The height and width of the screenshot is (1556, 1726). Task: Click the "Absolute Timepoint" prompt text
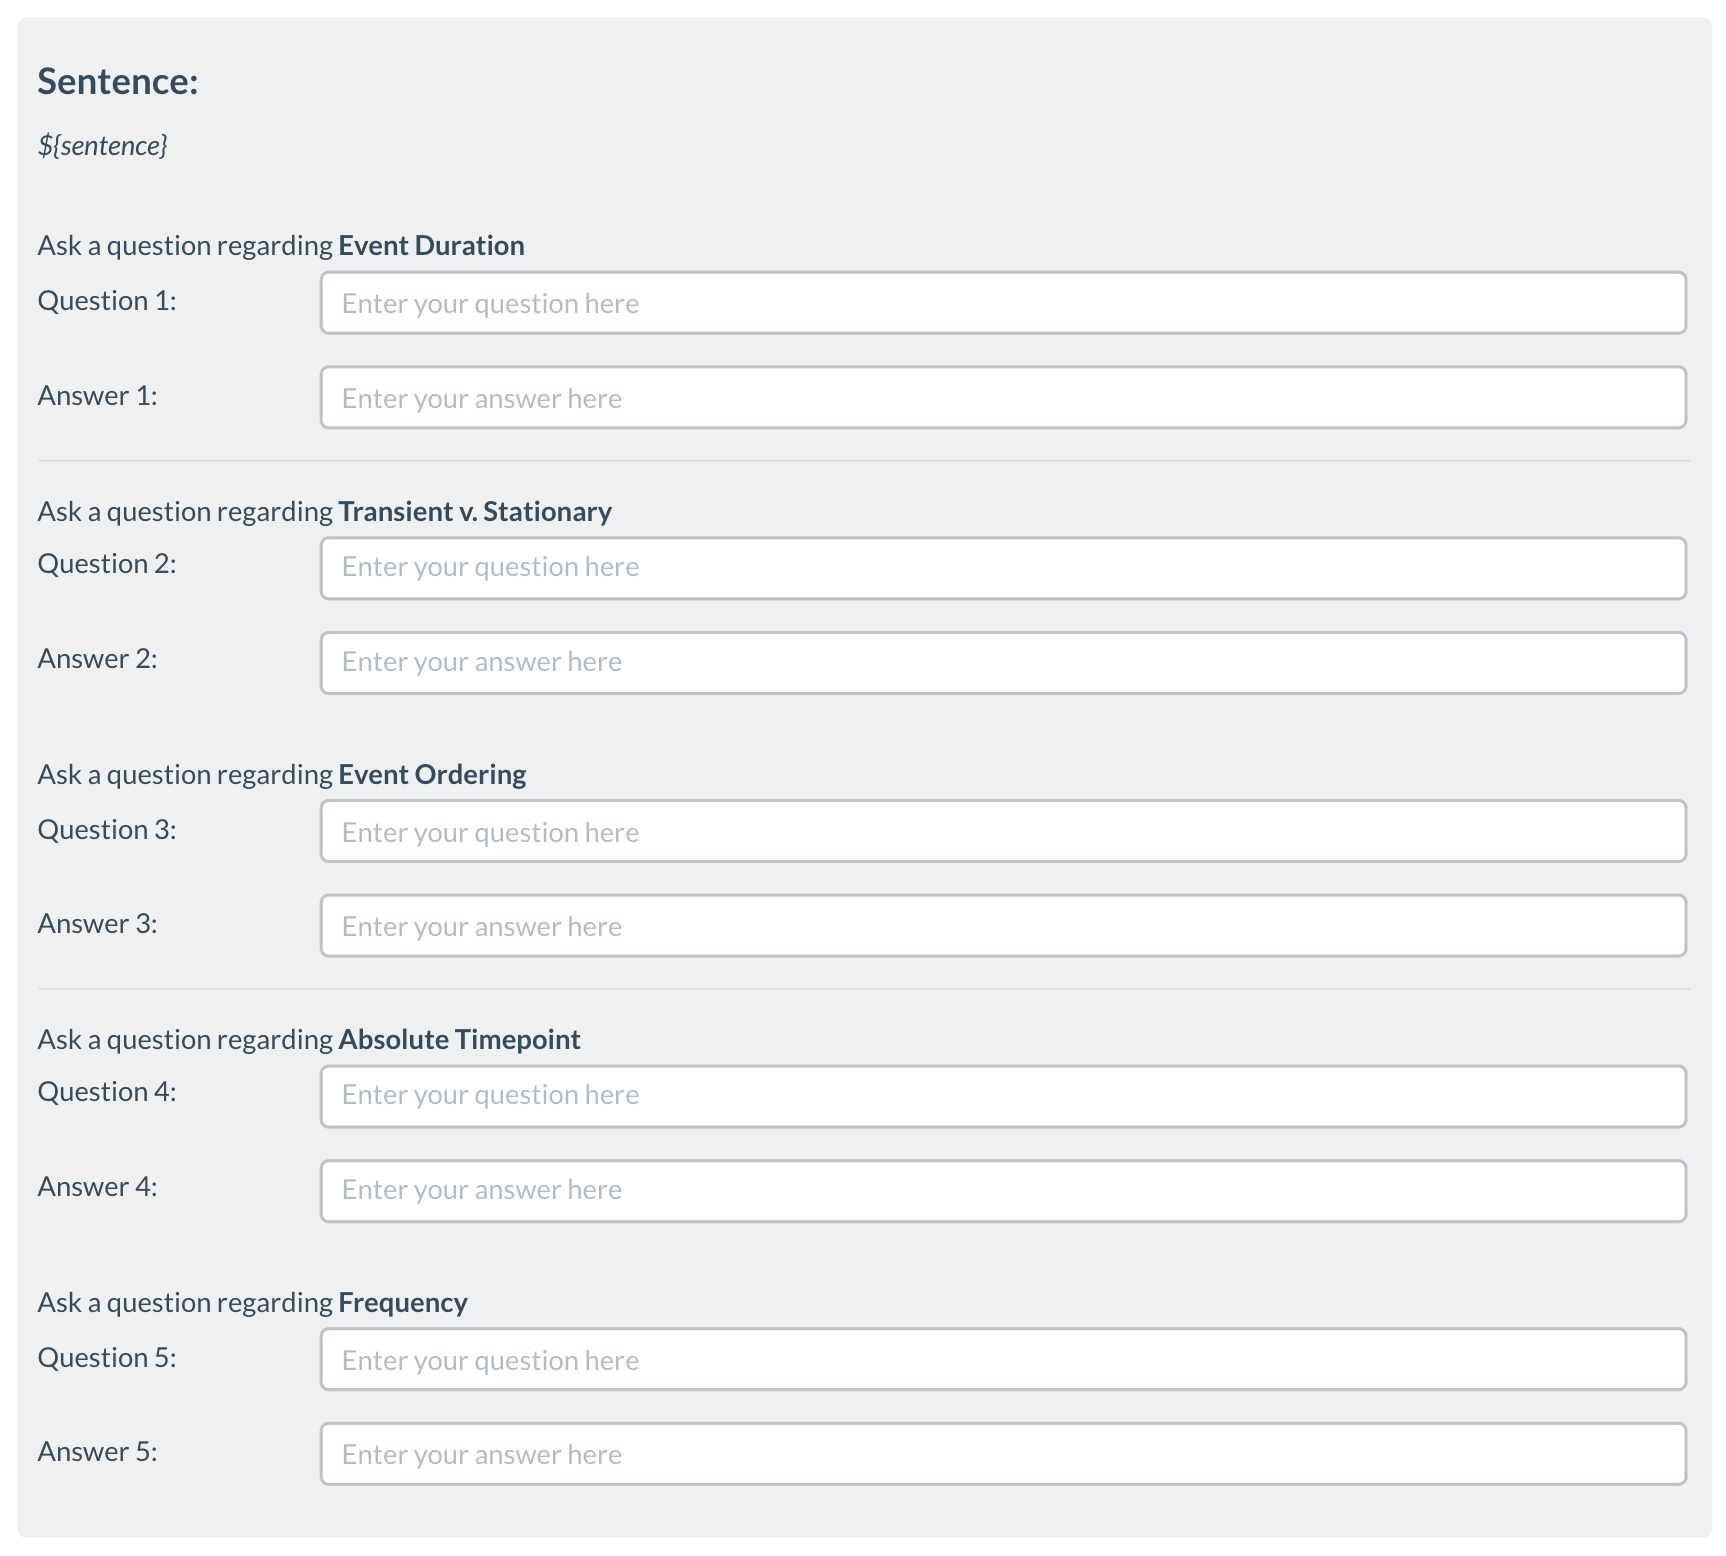click(x=459, y=1040)
